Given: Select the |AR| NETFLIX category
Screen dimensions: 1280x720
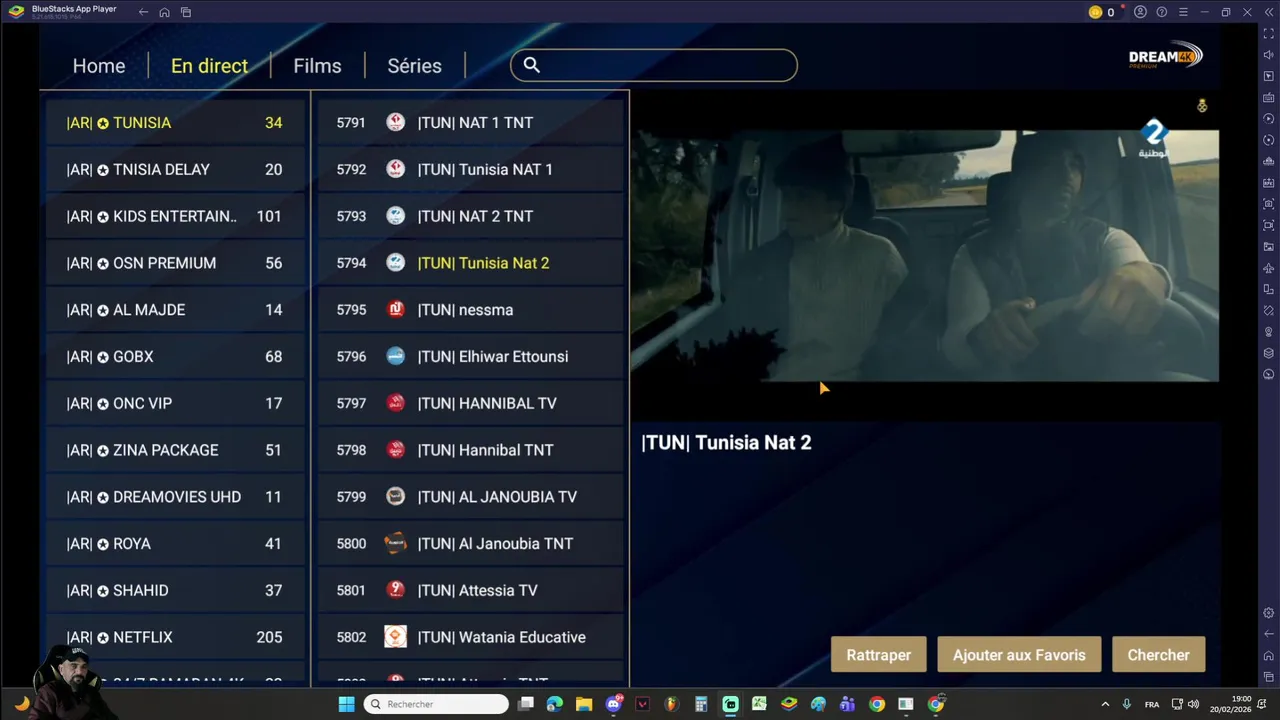Looking at the screenshot, I should pos(175,637).
